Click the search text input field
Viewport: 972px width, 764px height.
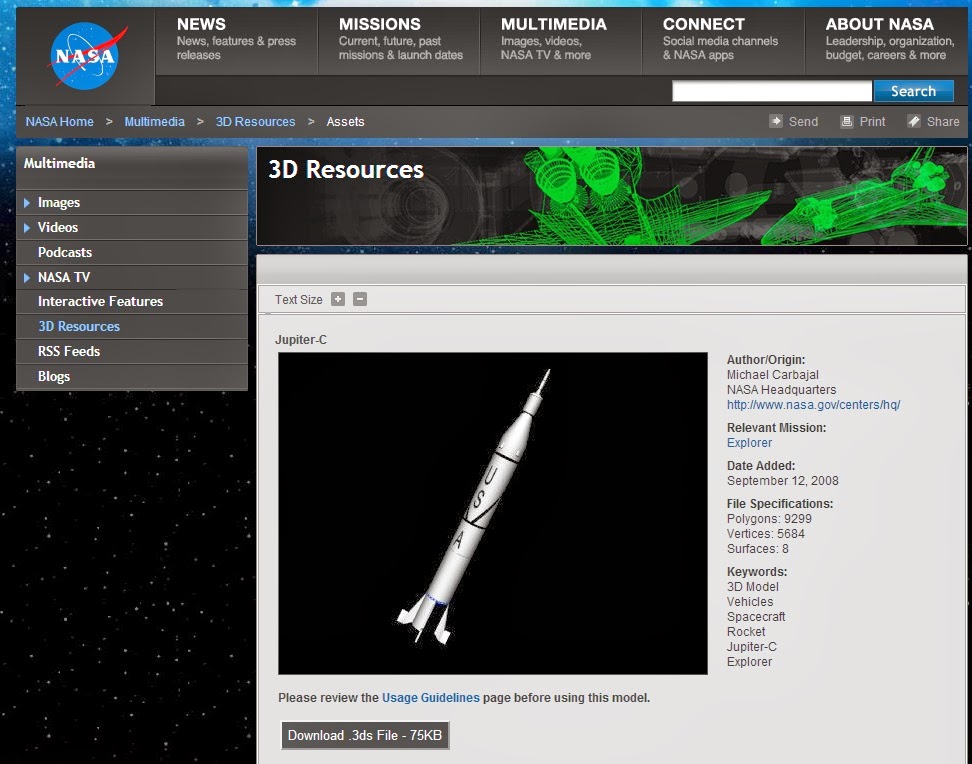click(770, 91)
